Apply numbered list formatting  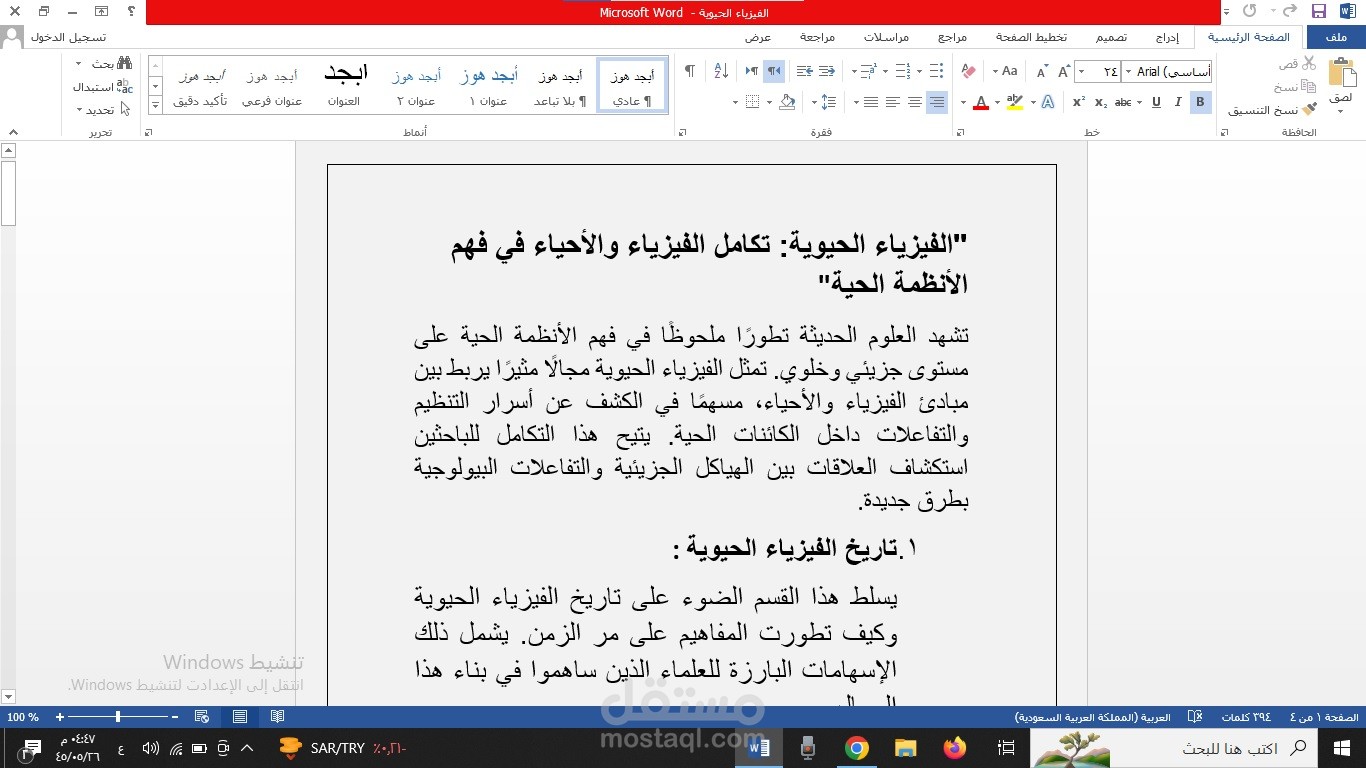click(902, 71)
